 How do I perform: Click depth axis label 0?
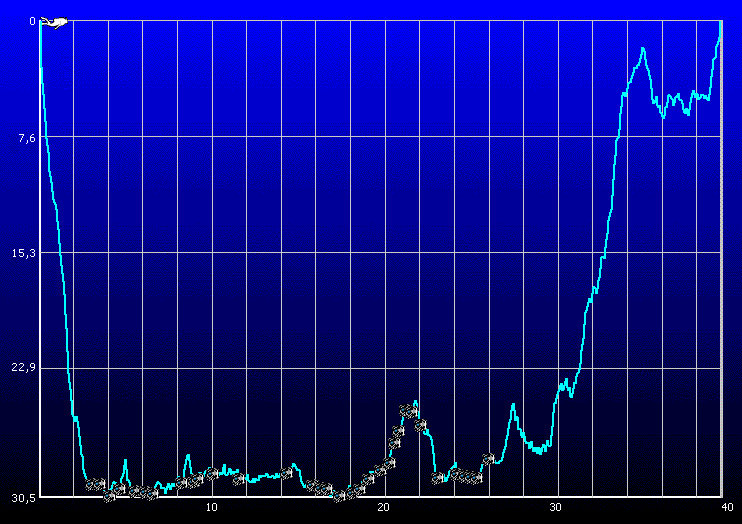click(32, 21)
